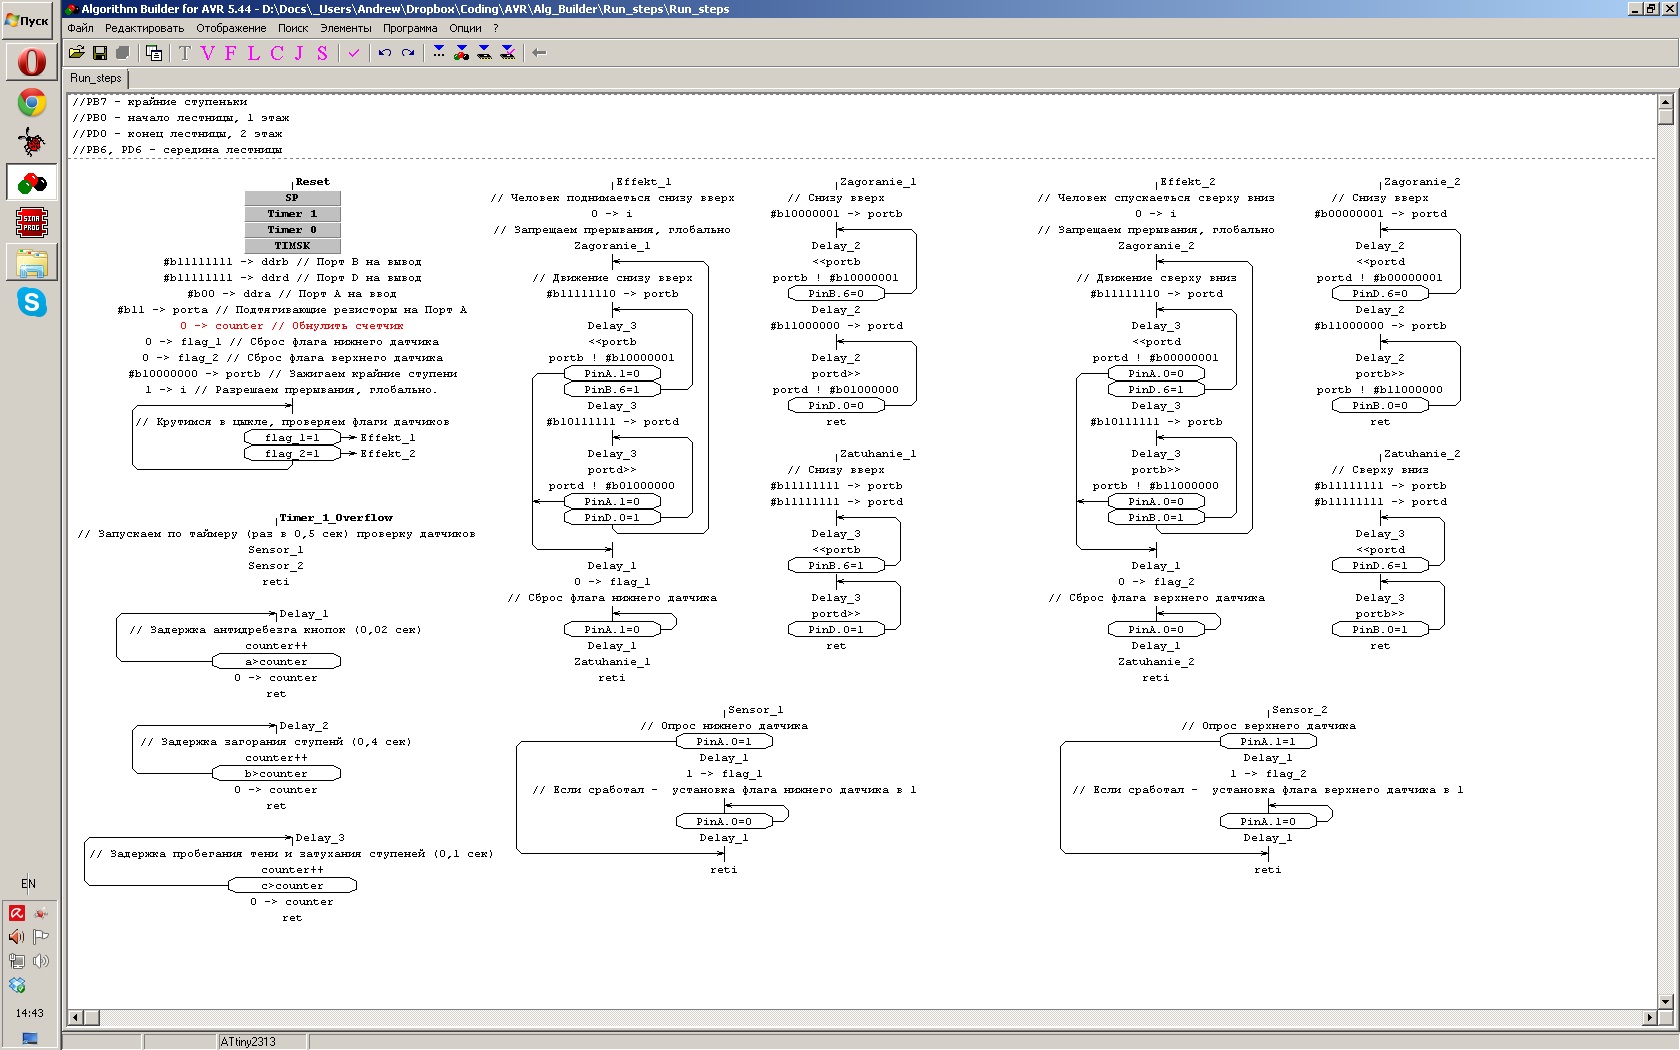
Task: Click the Пуск start button
Action: [x=29, y=20]
